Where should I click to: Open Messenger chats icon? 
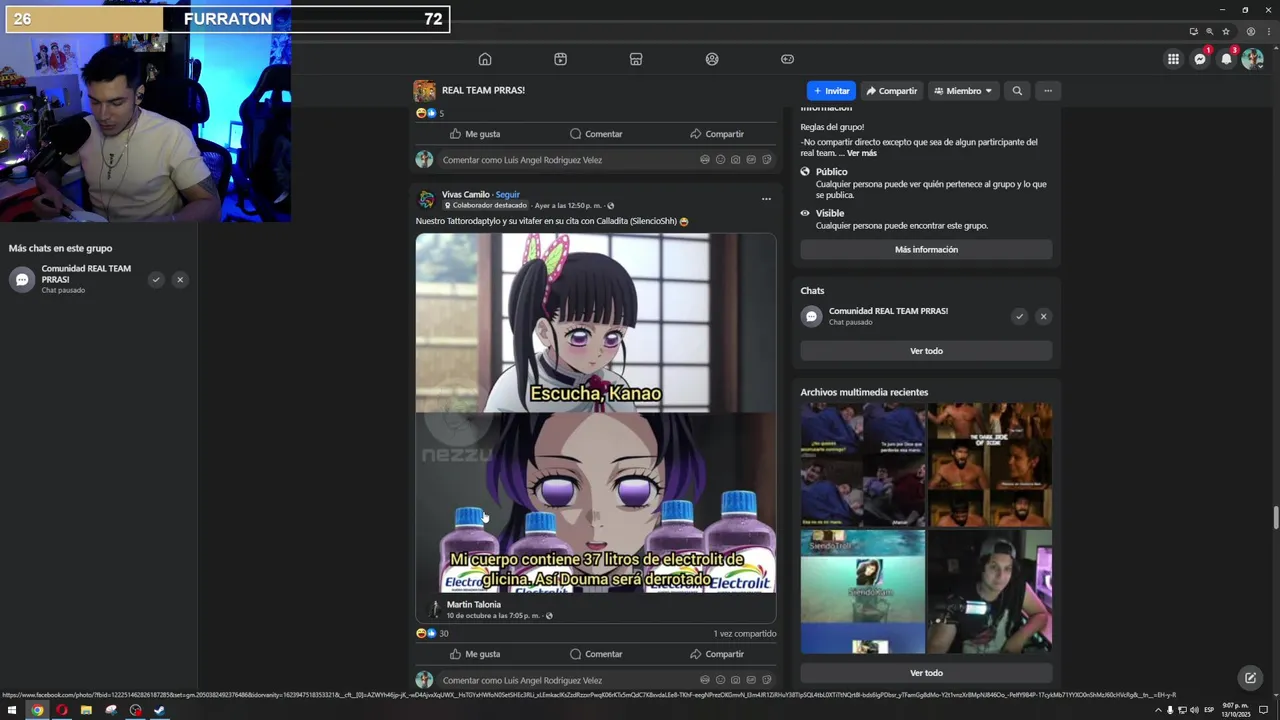click(1200, 59)
